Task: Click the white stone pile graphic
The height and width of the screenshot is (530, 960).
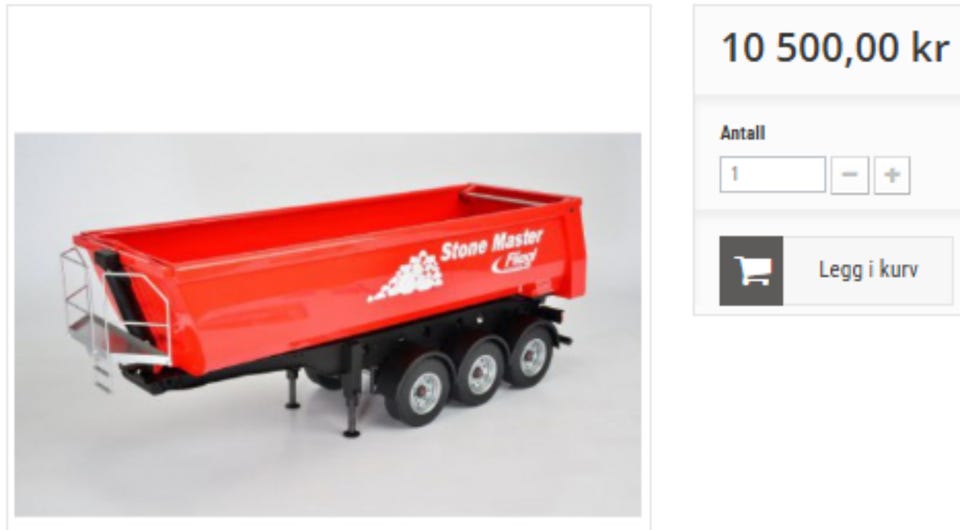Action: tap(406, 277)
